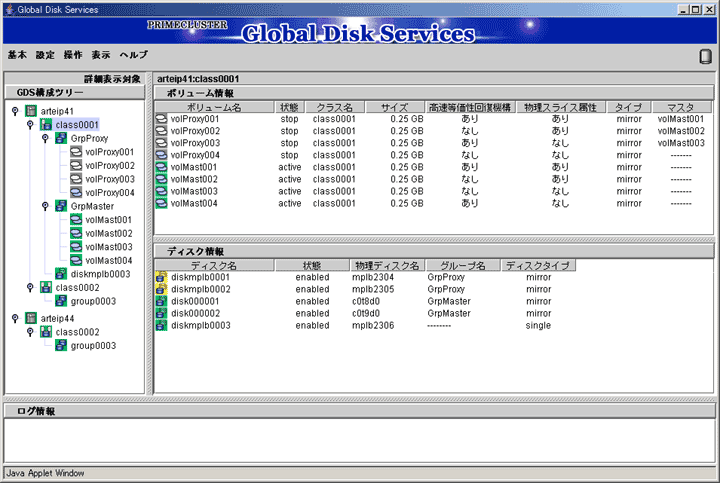Sort by ディスク名 column header
Image resolution: width=720 pixels, height=483 pixels.
click(x=214, y=265)
